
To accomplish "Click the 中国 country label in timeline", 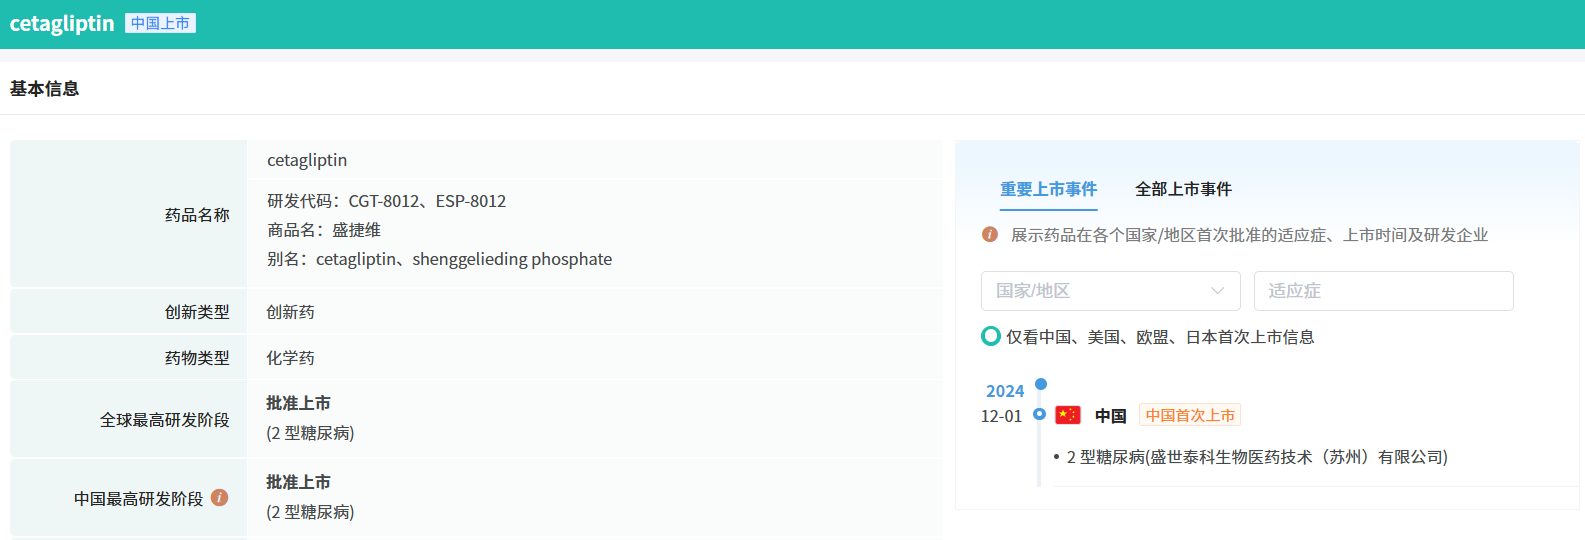I will click(1110, 415).
